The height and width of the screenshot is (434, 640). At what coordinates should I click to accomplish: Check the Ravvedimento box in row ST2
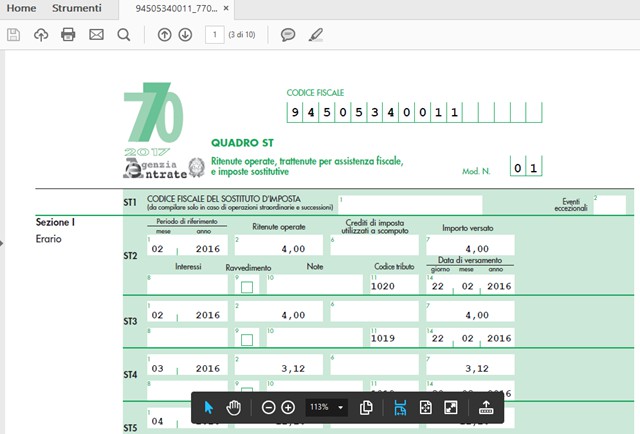(247, 287)
